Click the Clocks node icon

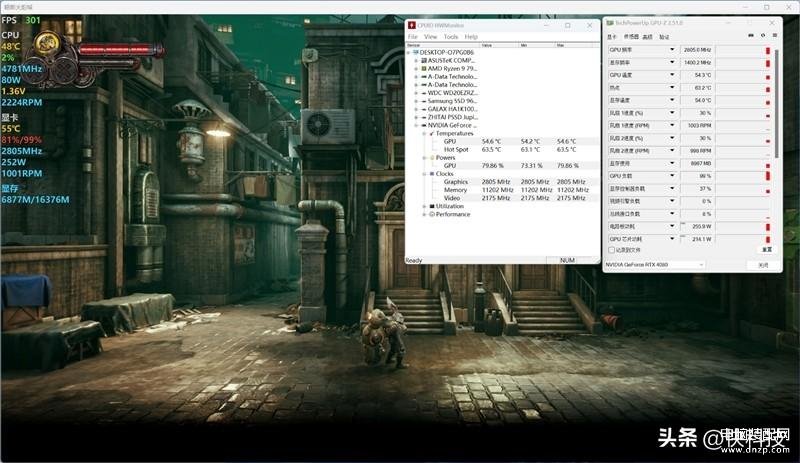(432, 174)
